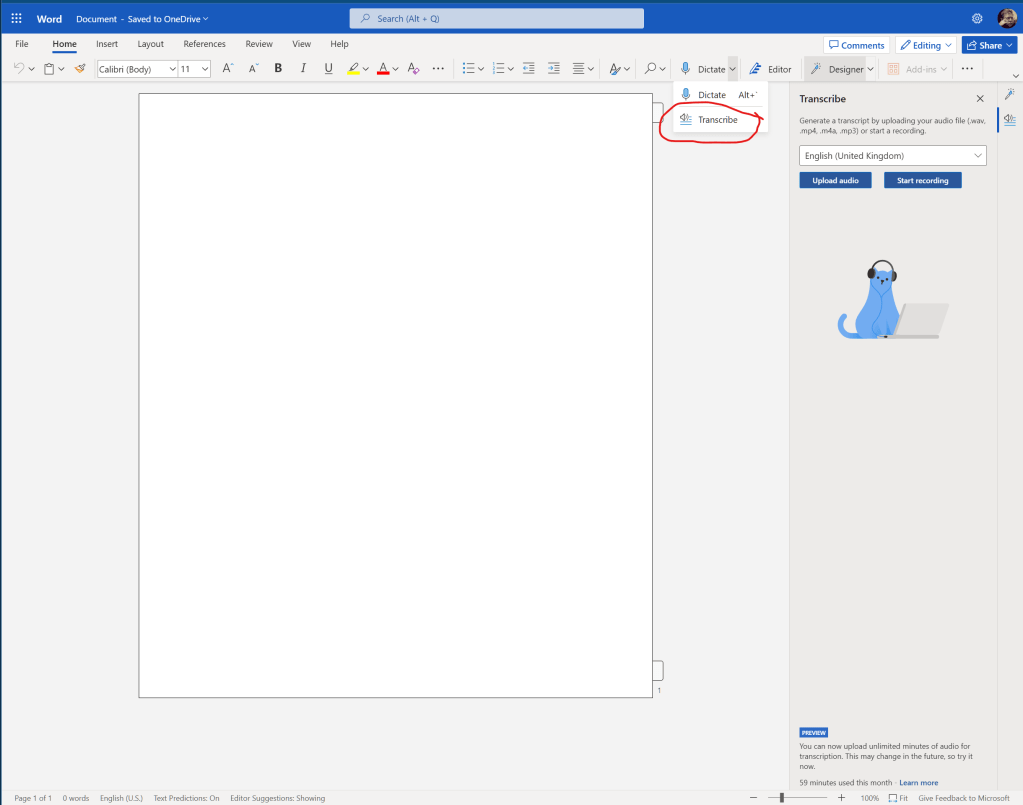This screenshot has width=1023, height=805.
Task: Toggle underline formatting
Action: 328,69
